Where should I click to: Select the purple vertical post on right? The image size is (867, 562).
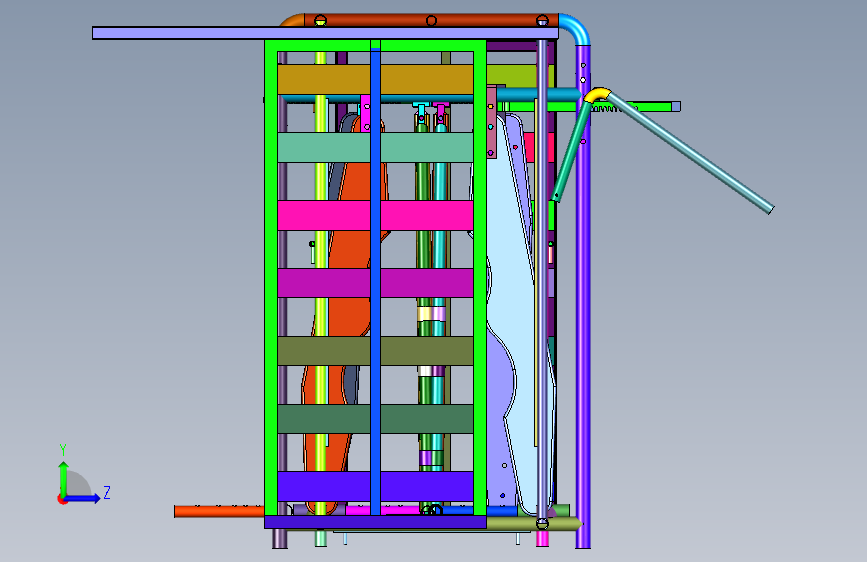pyautogui.click(x=583, y=297)
